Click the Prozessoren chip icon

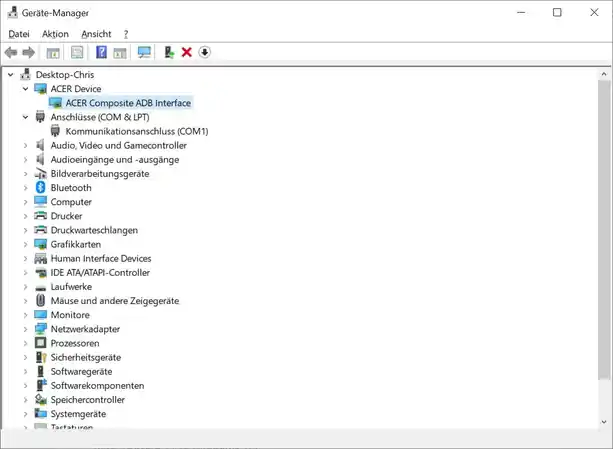[40, 343]
